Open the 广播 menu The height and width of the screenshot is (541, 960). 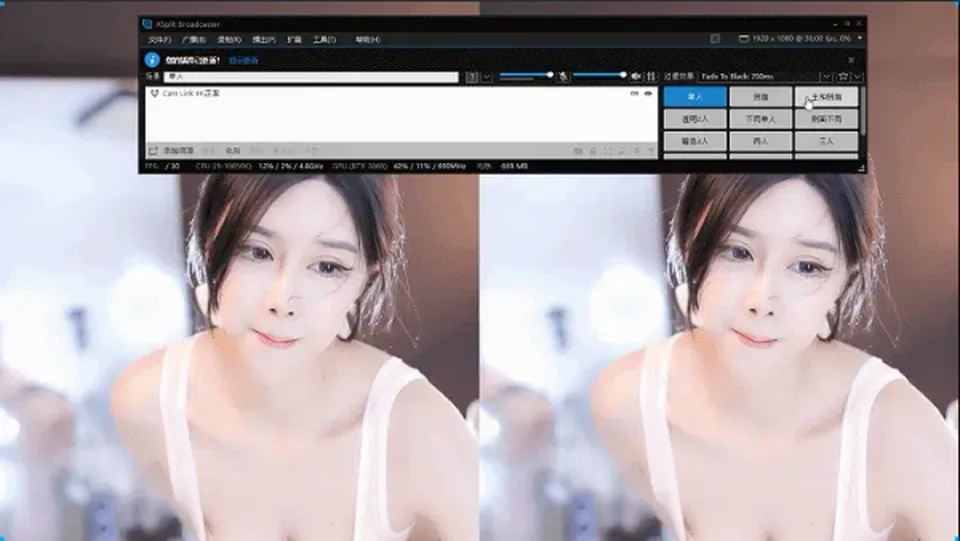point(193,39)
